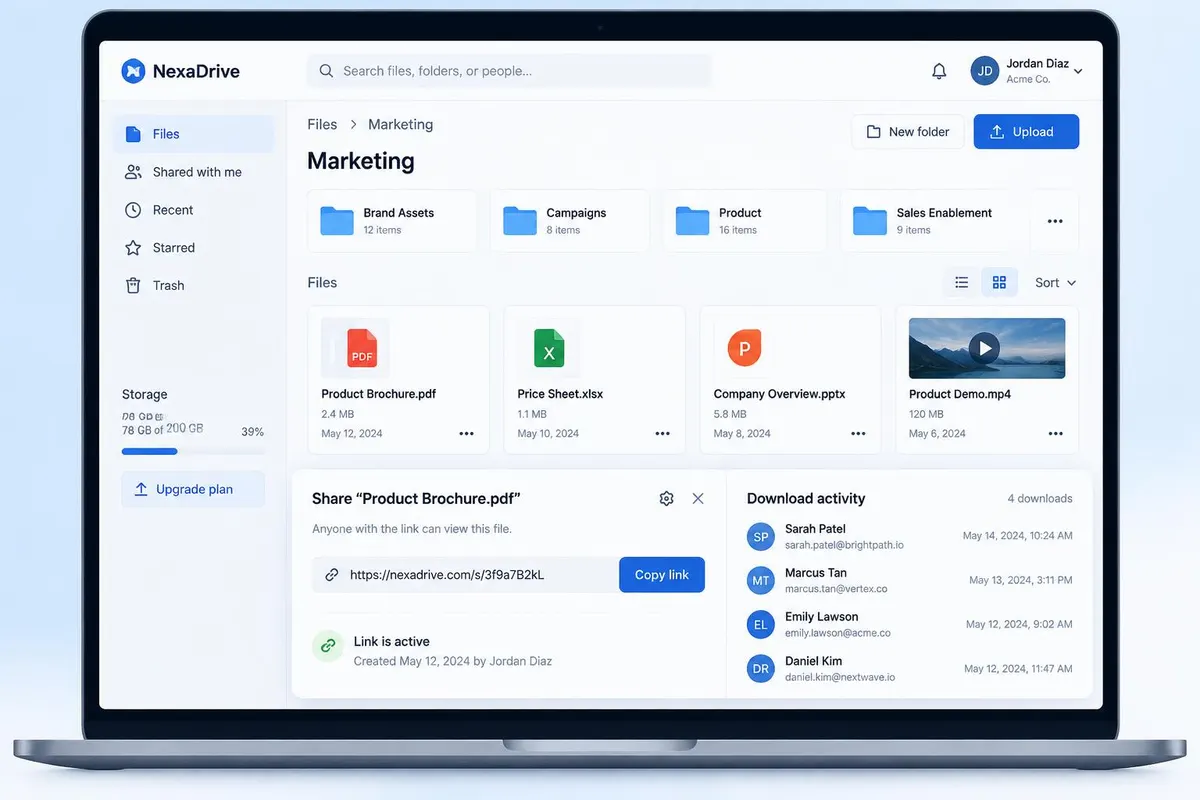Screen dimensions: 1200x800
Task: Click the NexaDrive logo
Action: 180,71
